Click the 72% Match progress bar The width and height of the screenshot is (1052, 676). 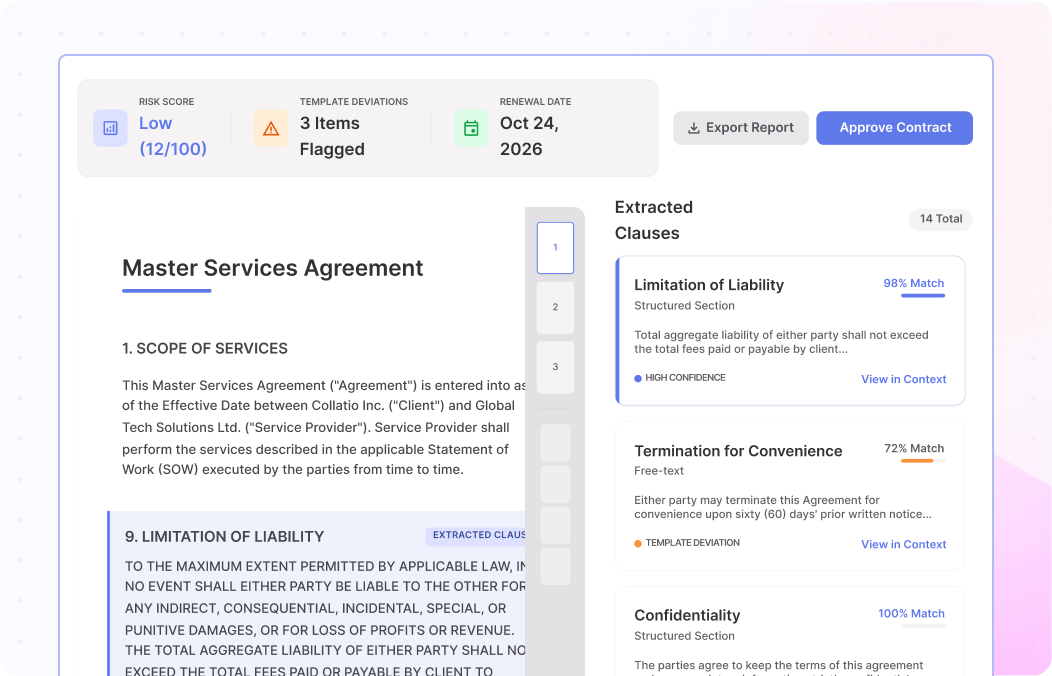(923, 461)
